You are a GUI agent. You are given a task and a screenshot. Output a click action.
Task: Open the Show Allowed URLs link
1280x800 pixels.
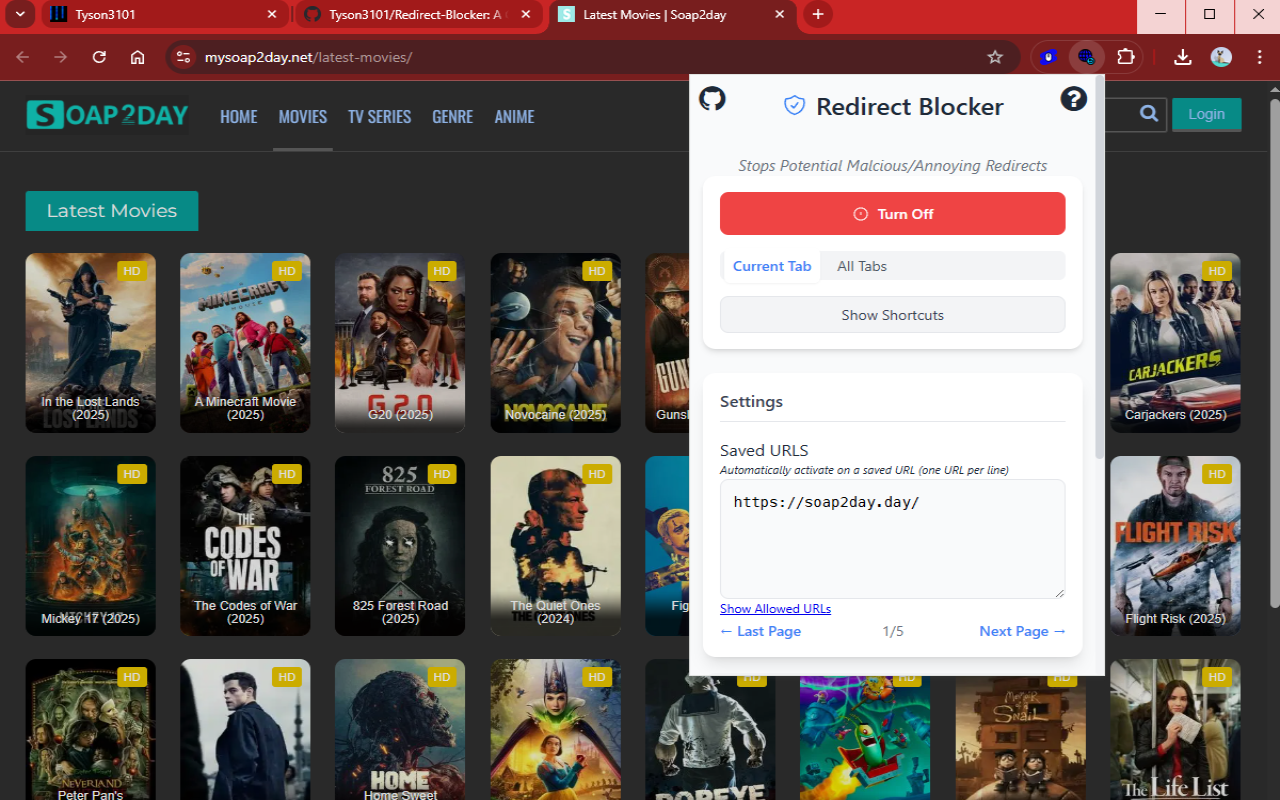[x=775, y=609]
